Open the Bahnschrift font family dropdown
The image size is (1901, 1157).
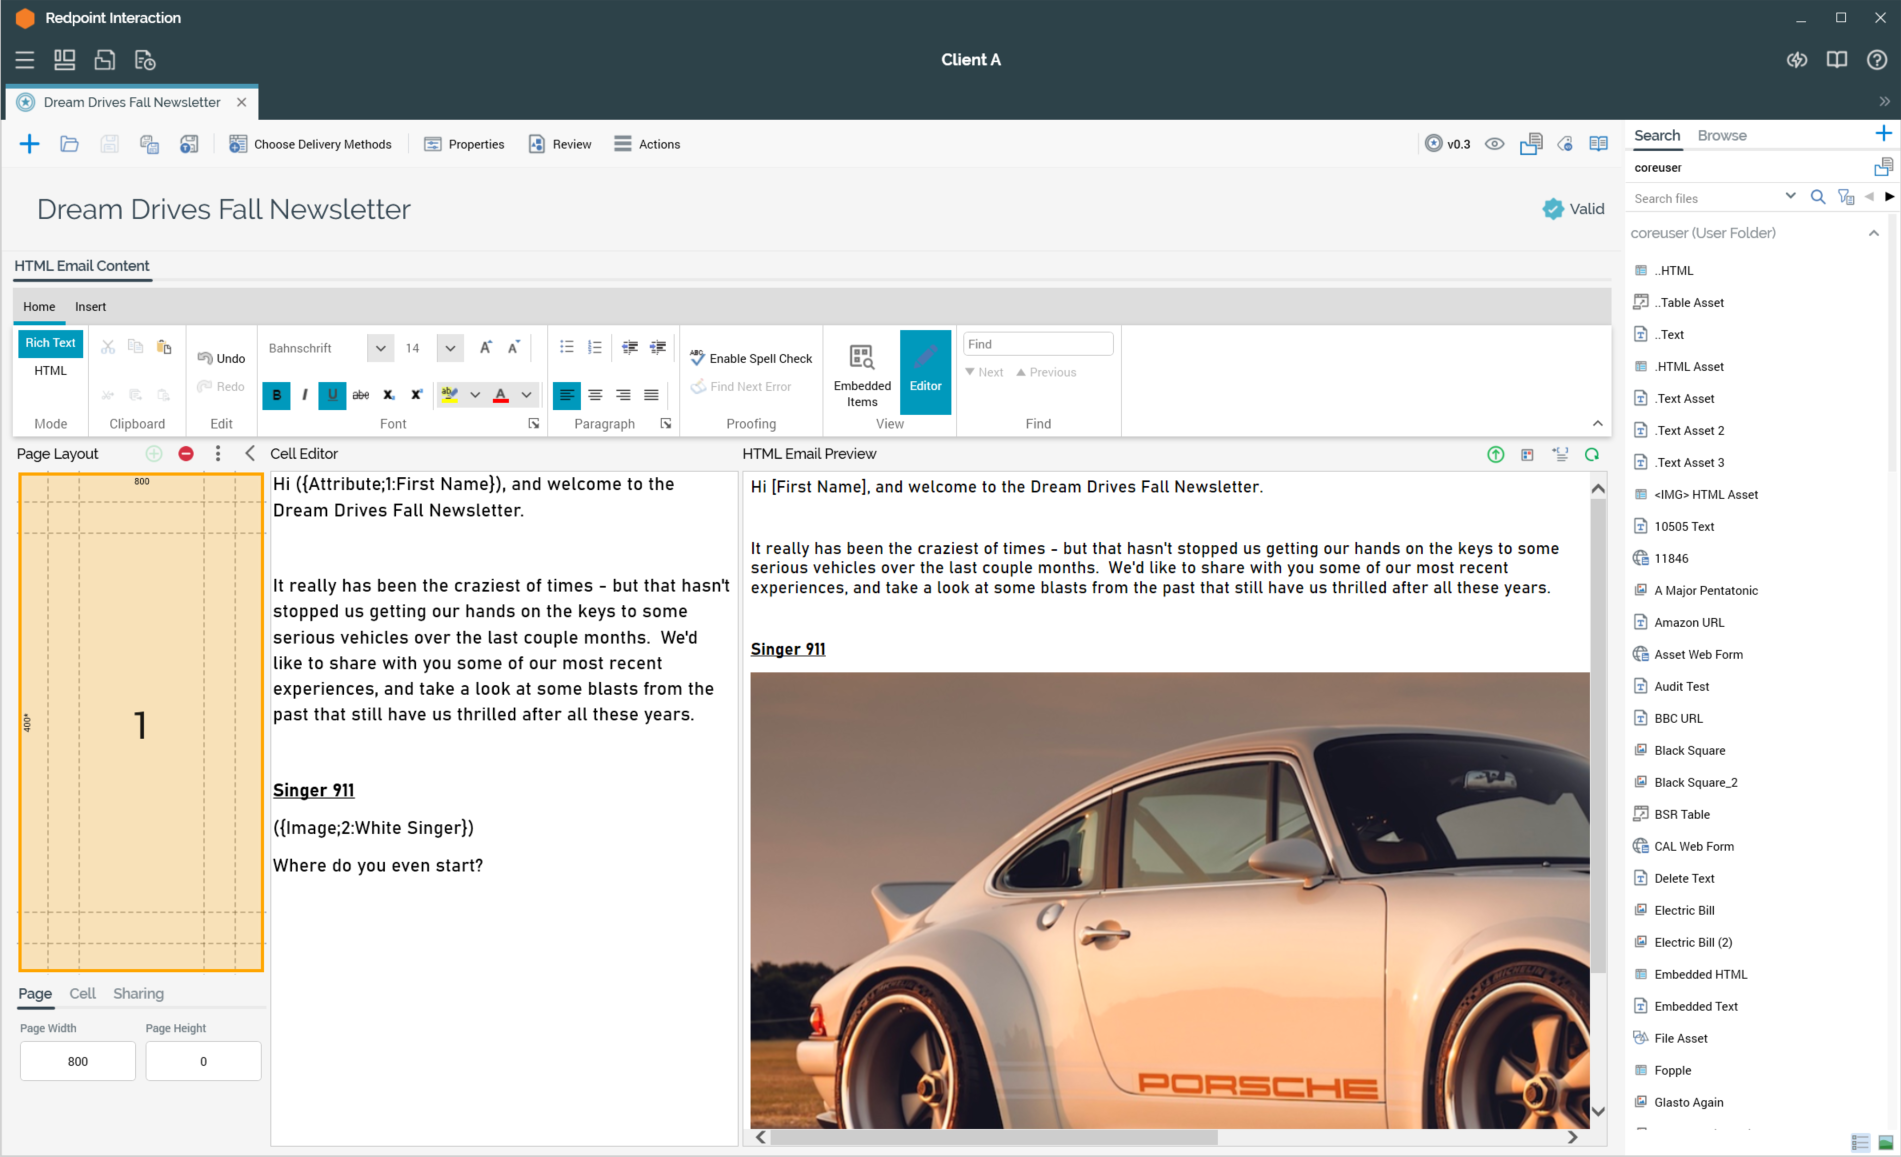pyautogui.click(x=380, y=348)
